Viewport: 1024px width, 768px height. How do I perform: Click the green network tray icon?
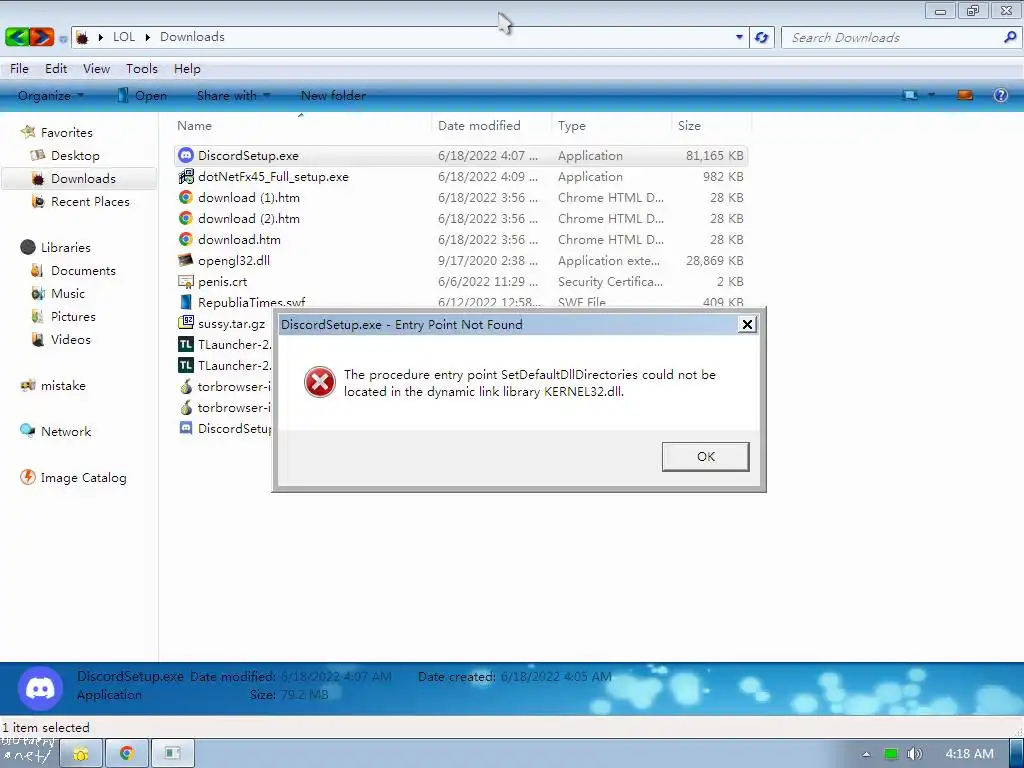tap(891, 754)
